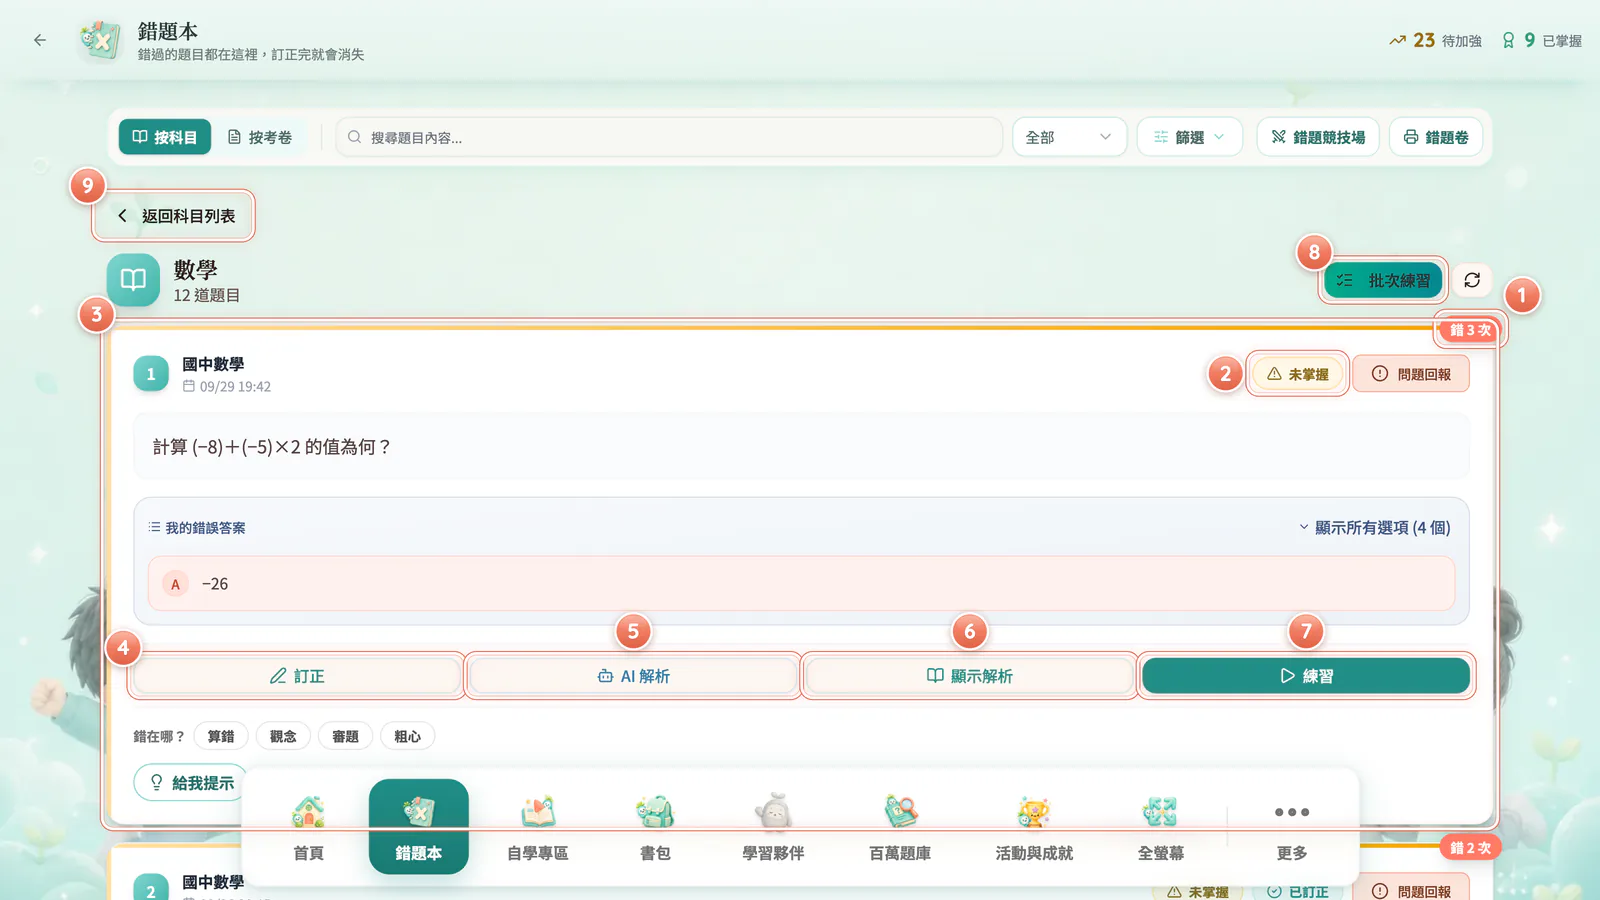Click 23 待加強 counter in header
The height and width of the screenshot is (900, 1600).
click(x=1435, y=40)
